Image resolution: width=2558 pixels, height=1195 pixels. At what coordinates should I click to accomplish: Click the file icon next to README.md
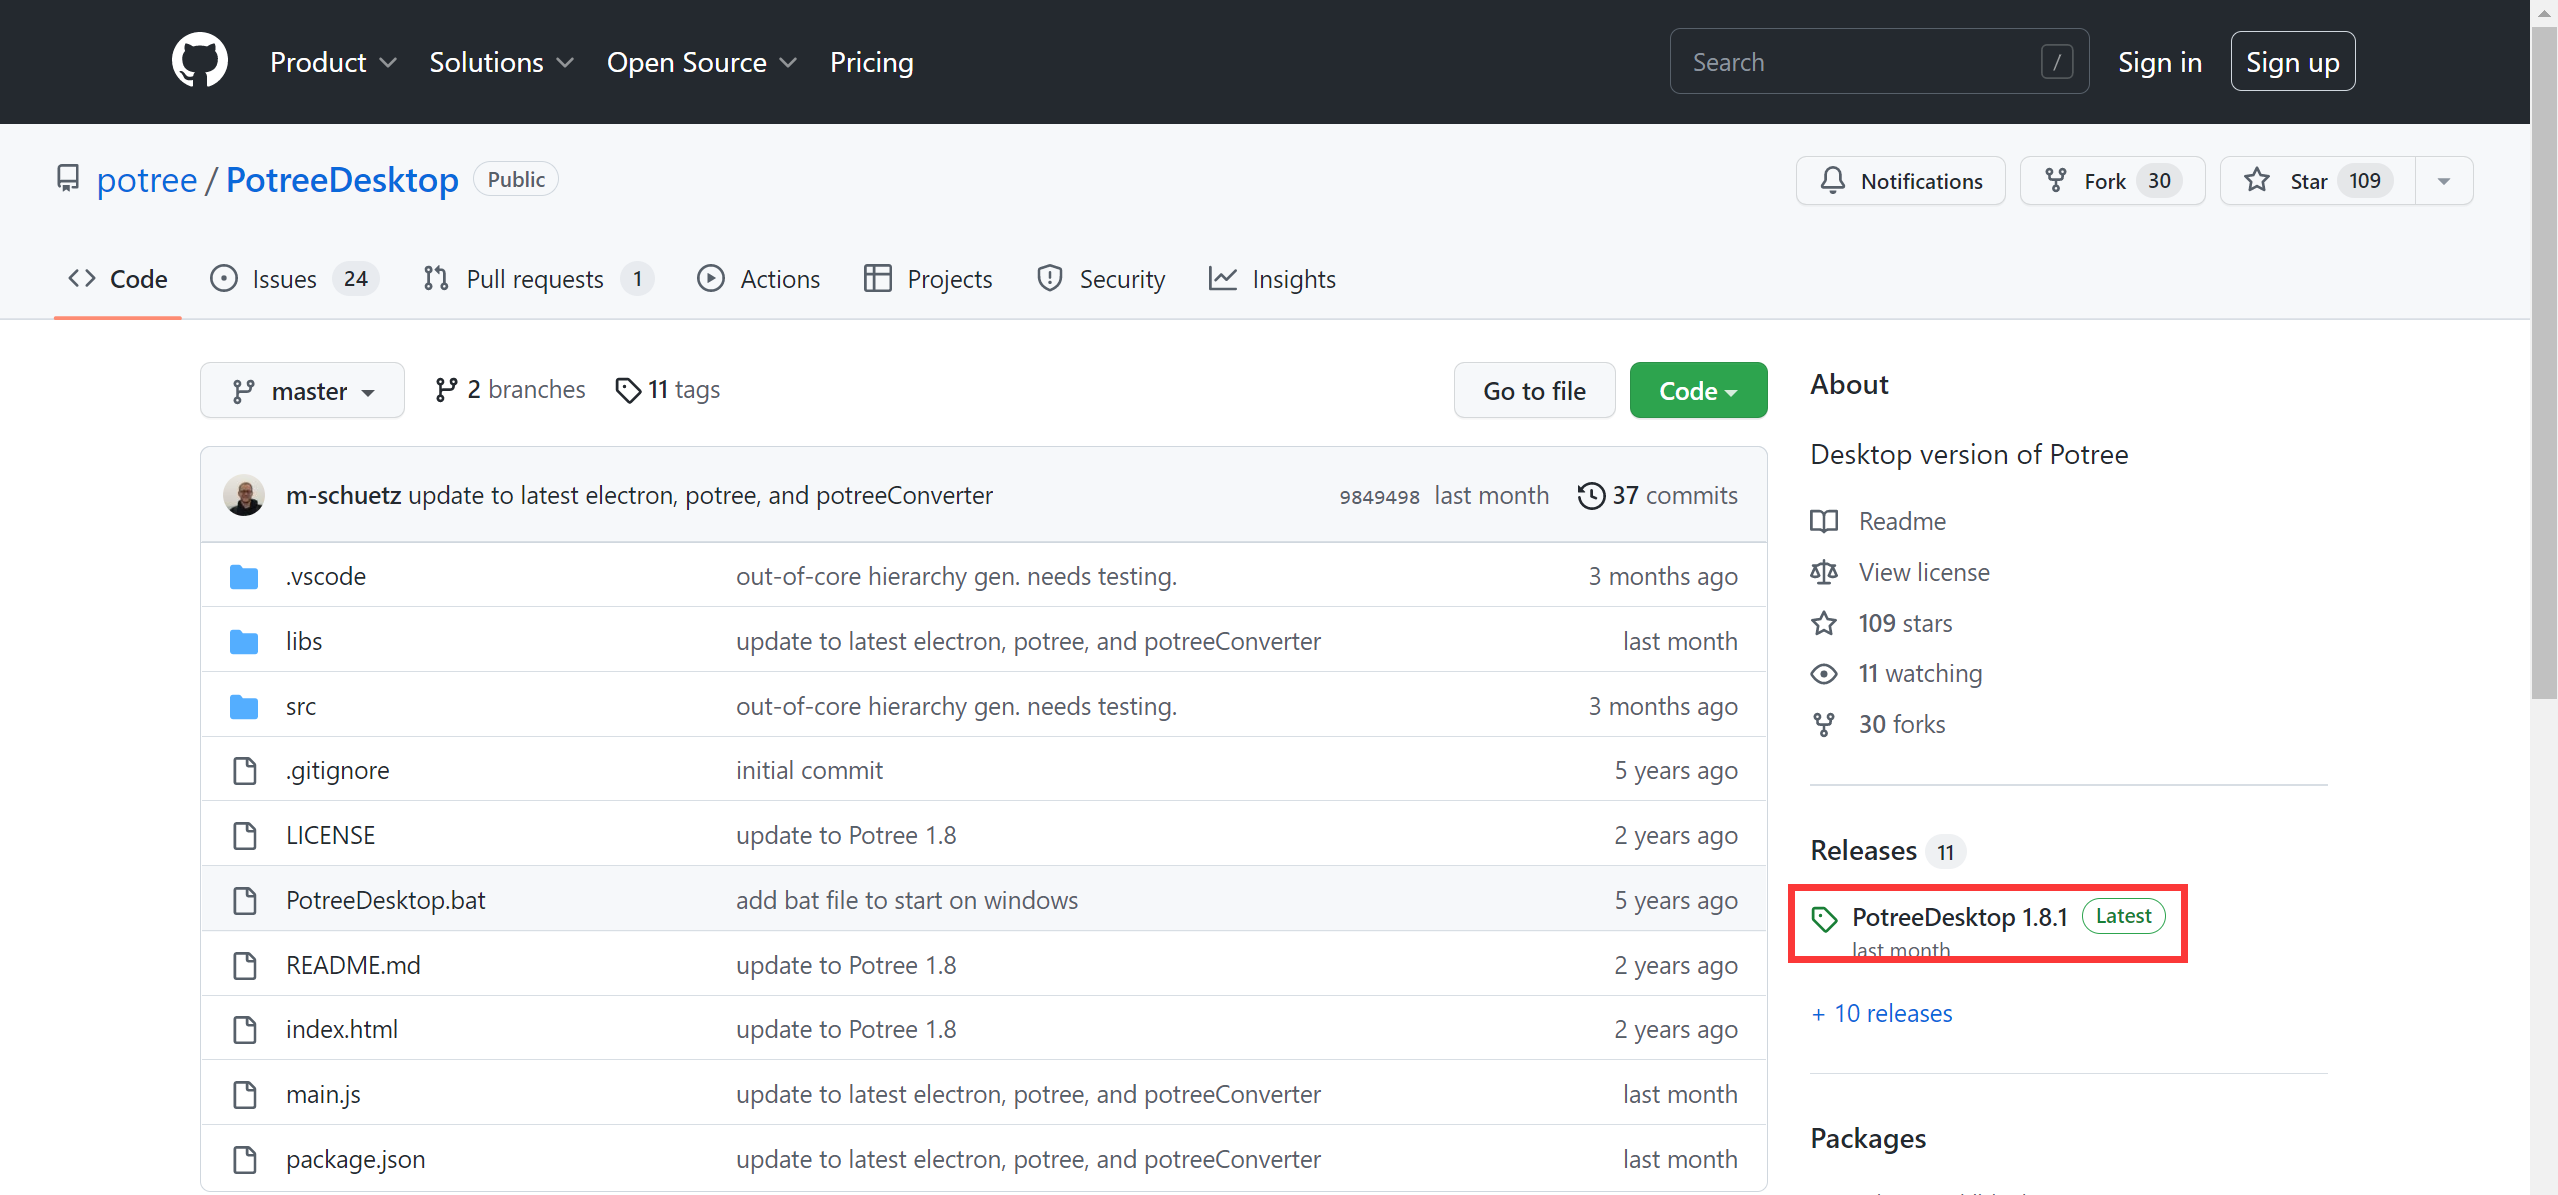245,966
